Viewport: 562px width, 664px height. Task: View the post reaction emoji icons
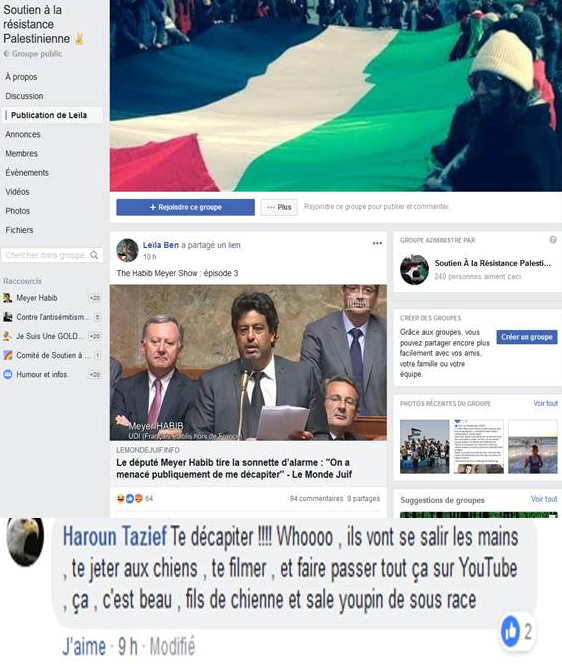[x=130, y=498]
